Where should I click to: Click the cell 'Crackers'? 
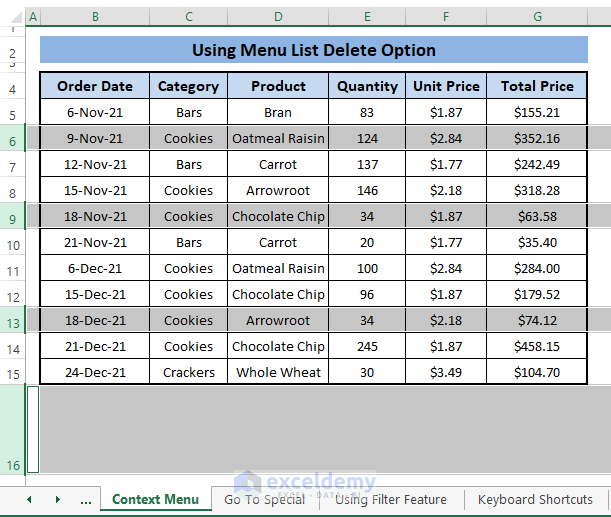[x=189, y=372]
